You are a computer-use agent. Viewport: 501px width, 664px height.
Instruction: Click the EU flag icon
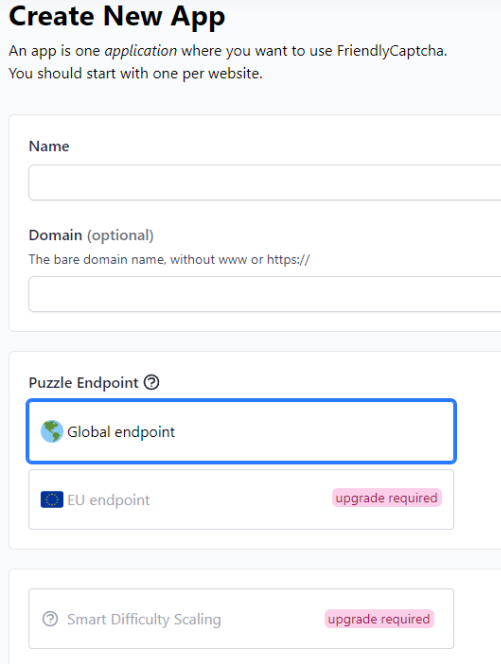[x=52, y=499]
